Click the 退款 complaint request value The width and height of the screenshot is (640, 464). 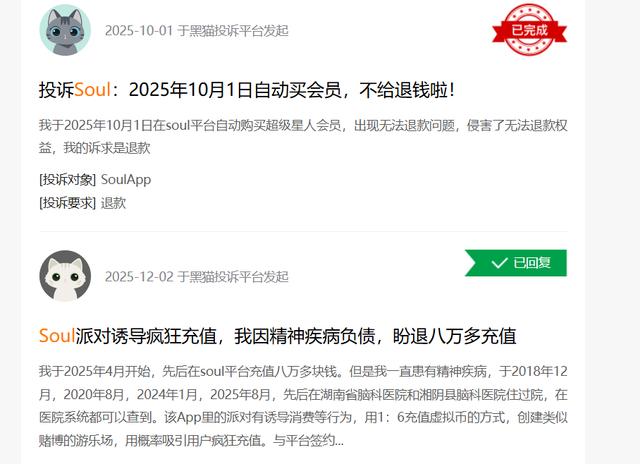tap(113, 203)
